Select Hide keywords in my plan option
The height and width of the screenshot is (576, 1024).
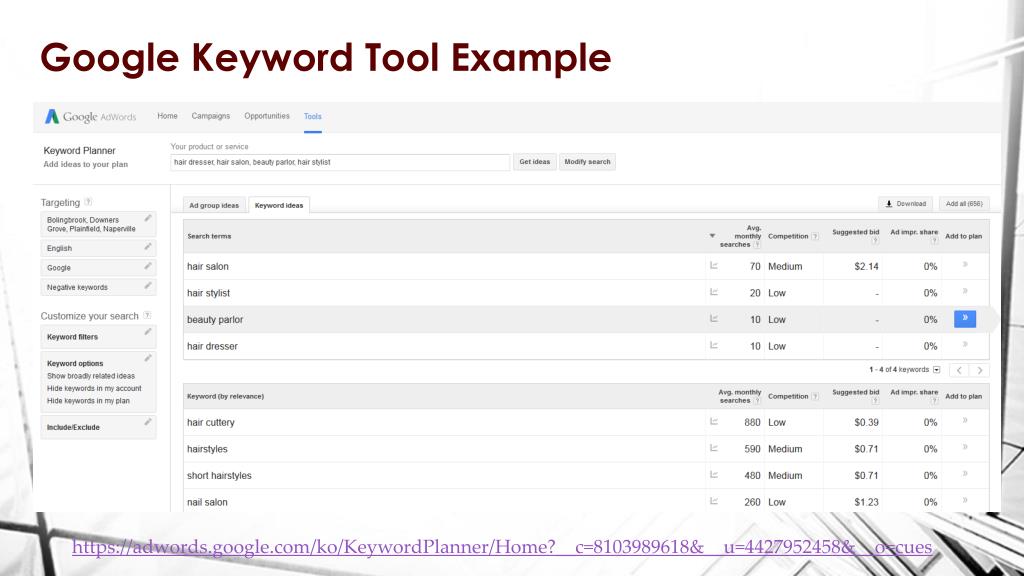pyautogui.click(x=88, y=401)
